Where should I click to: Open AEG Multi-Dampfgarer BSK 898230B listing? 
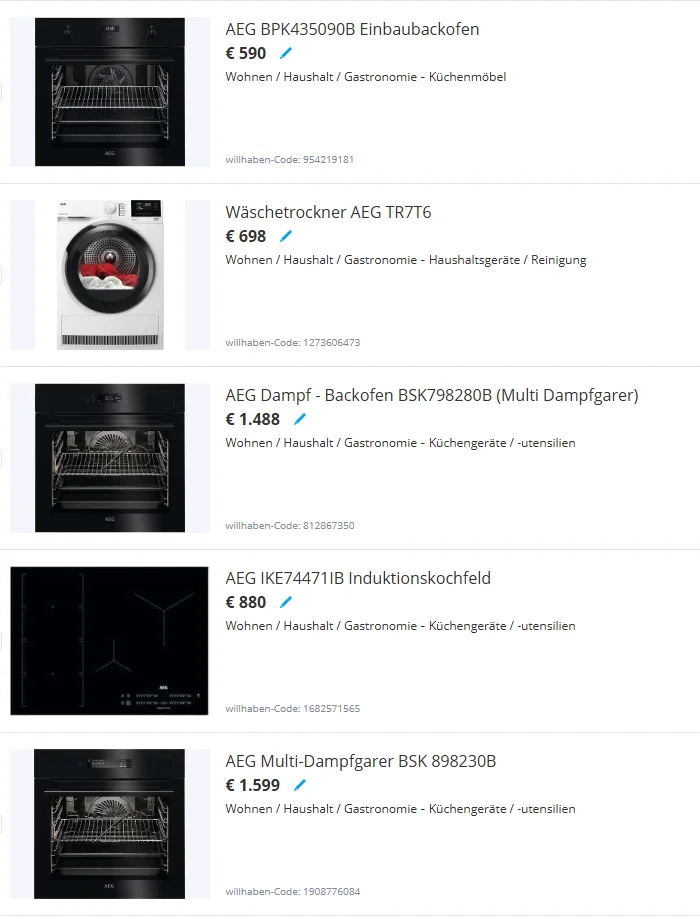361,761
